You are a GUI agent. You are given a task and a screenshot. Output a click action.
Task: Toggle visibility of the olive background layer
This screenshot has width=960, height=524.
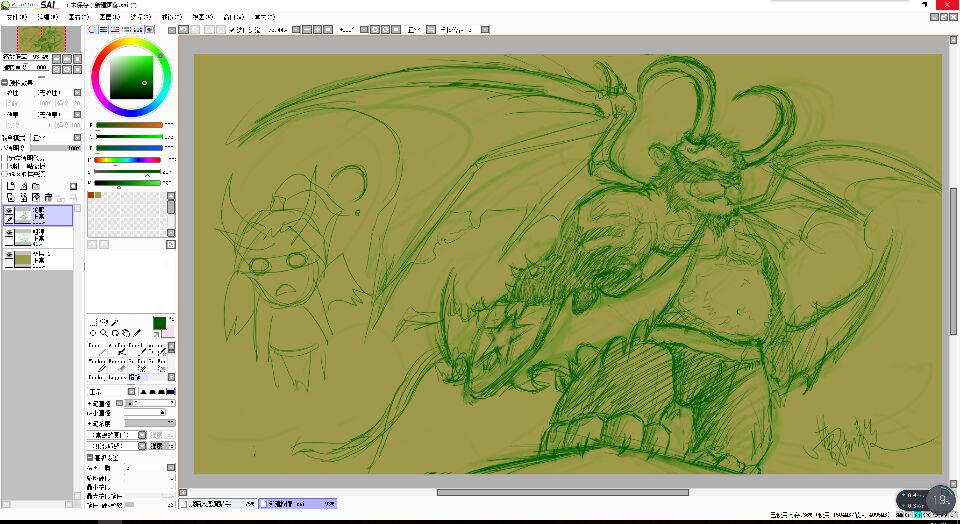pos(9,255)
